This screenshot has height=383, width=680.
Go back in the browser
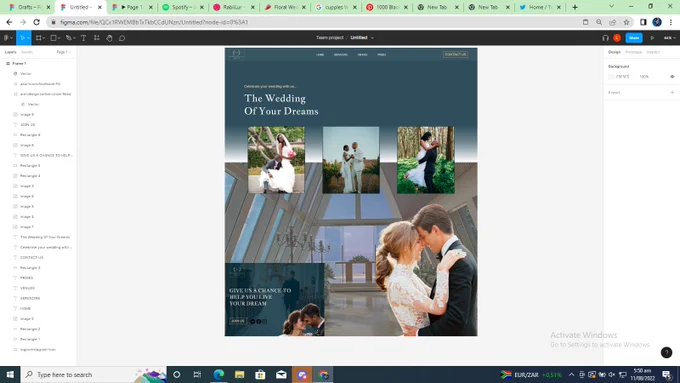point(9,22)
